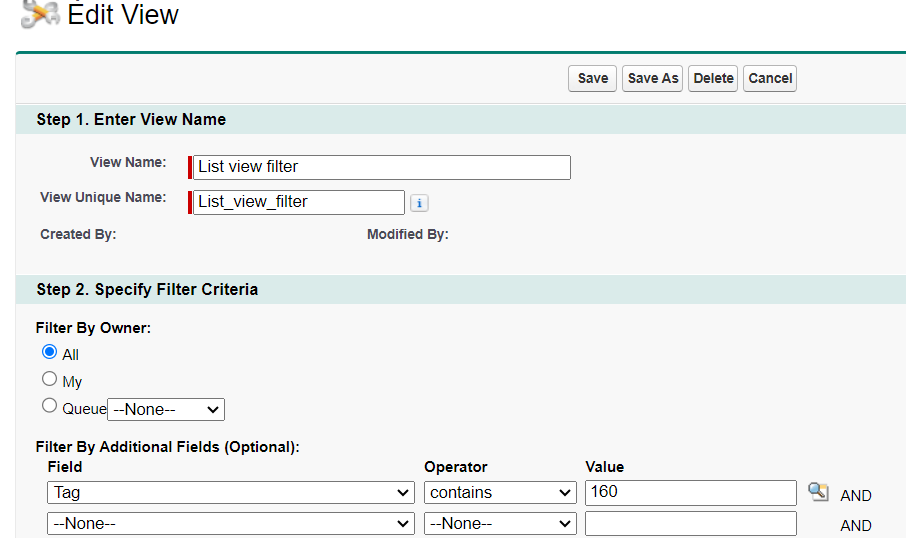Hit the Cancel button

coord(770,78)
